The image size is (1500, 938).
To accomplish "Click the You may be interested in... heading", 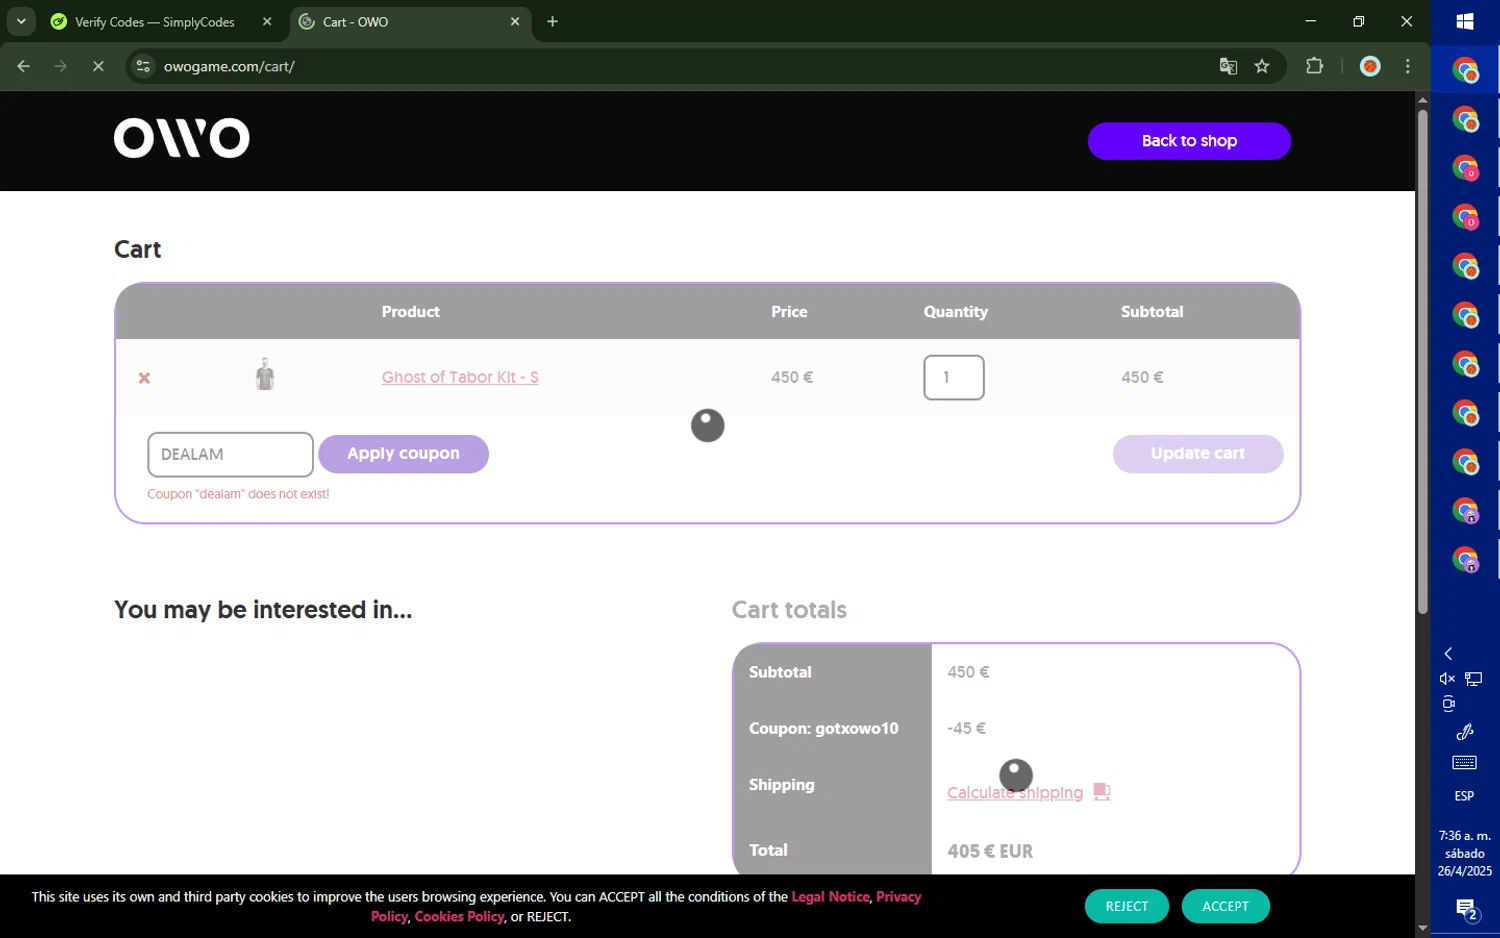I will [x=263, y=610].
